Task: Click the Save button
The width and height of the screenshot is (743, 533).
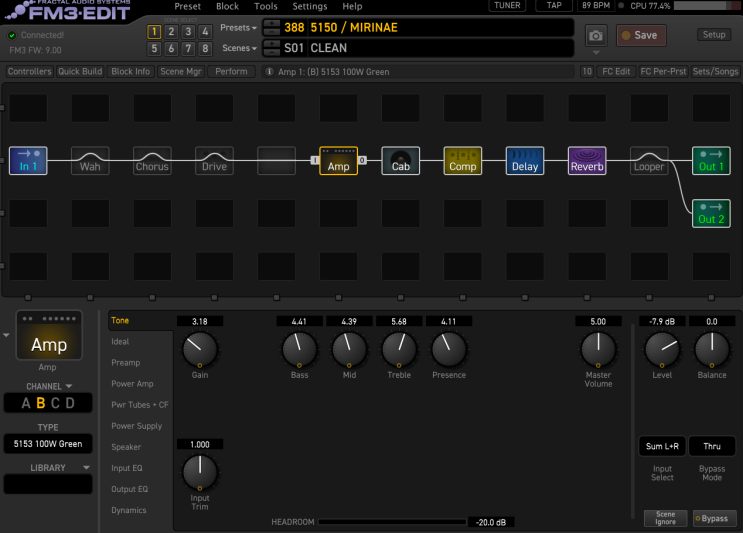Action: pos(641,36)
